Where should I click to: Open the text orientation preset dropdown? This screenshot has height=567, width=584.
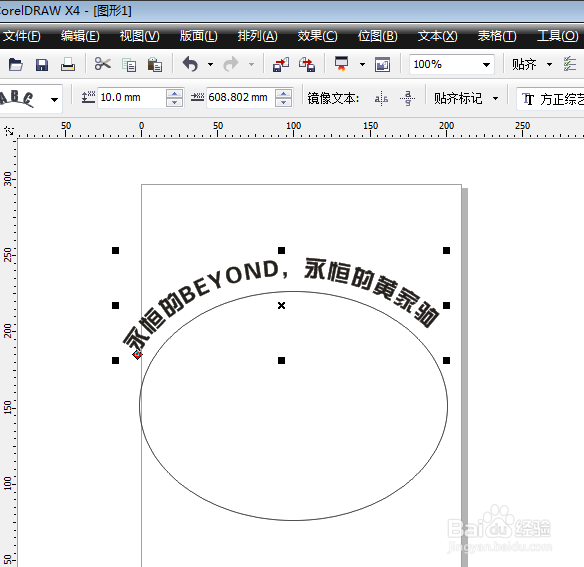click(54, 99)
